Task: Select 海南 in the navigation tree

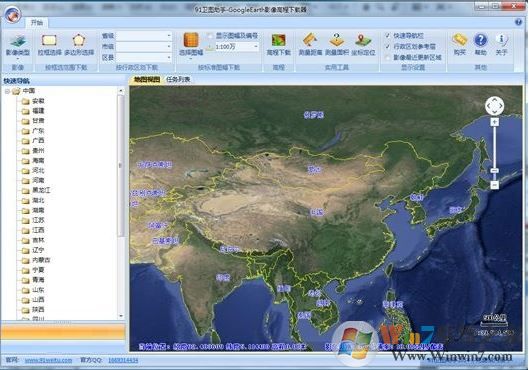Action: 38,161
